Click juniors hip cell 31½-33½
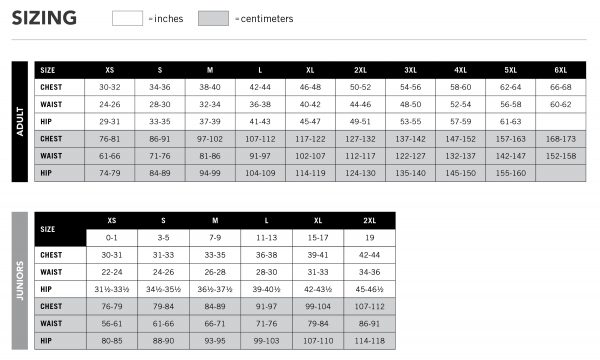Screen dimensions: 600x360 [112, 290]
